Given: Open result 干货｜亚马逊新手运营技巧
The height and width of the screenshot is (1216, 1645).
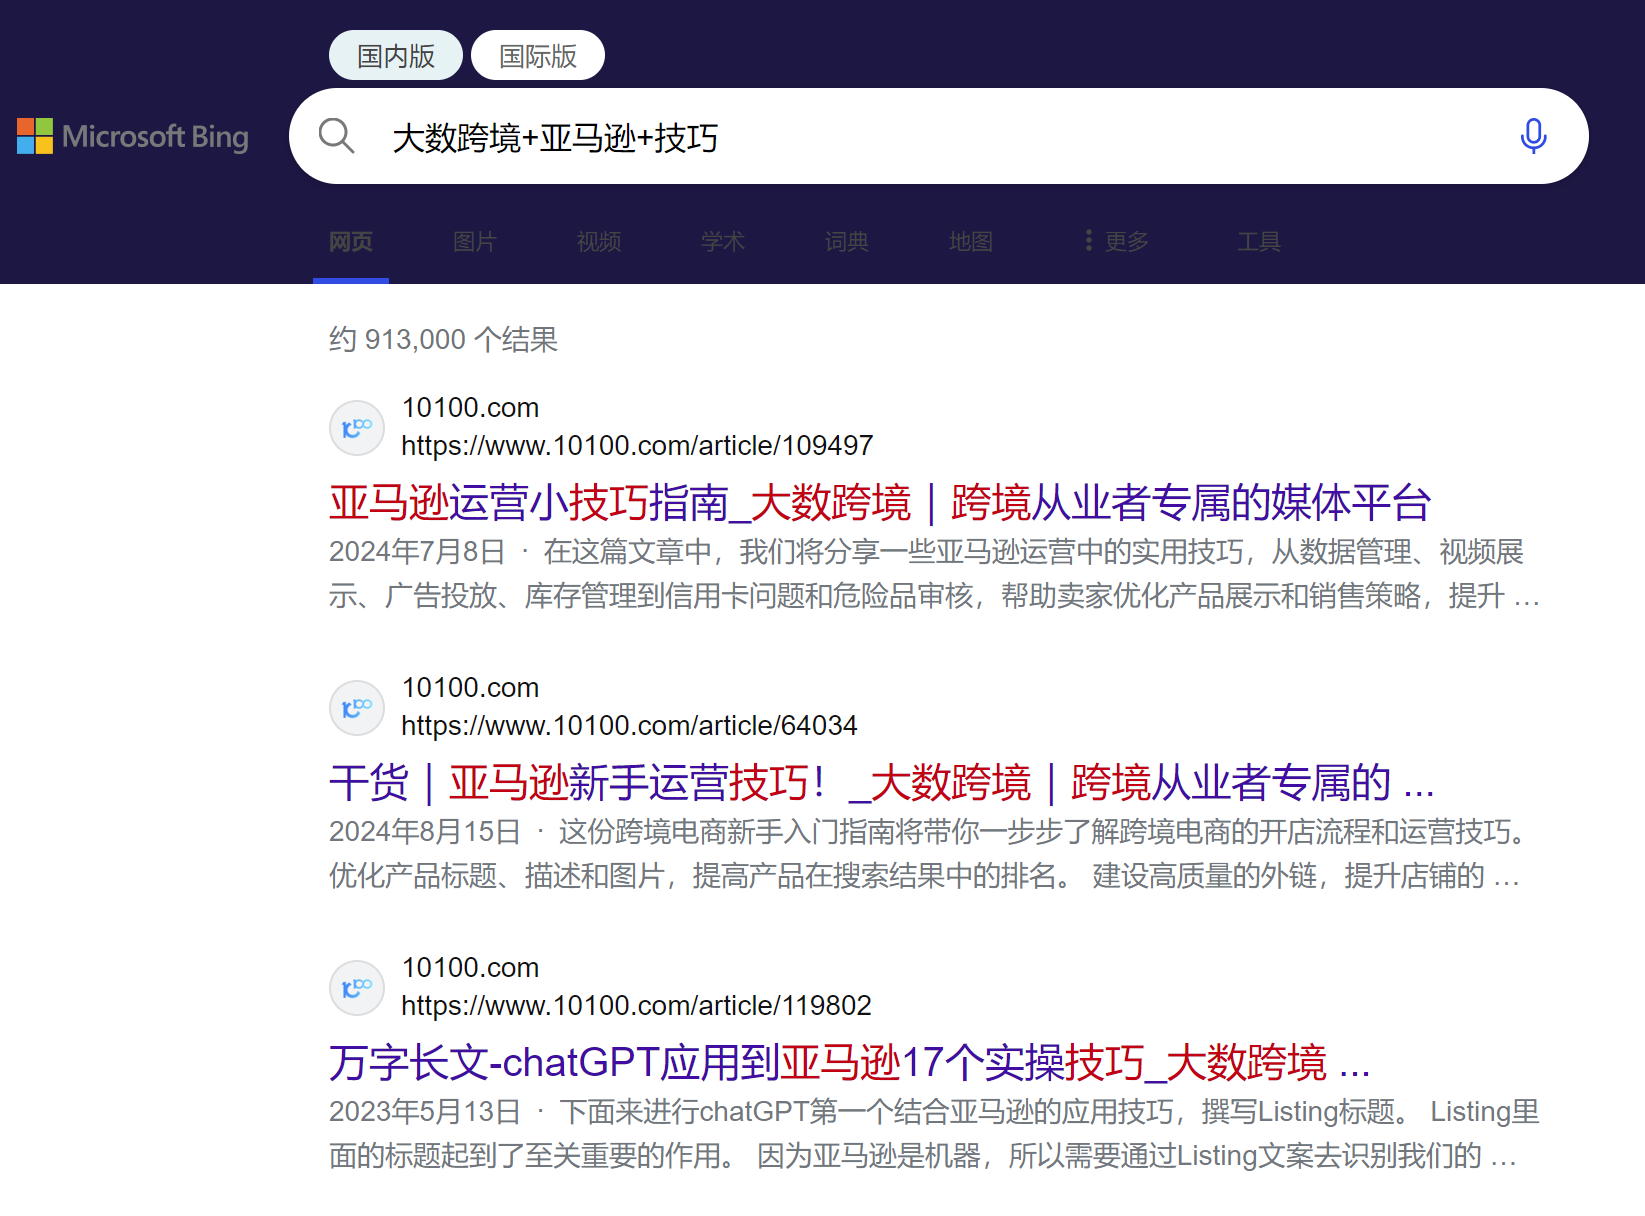Looking at the screenshot, I should [882, 782].
